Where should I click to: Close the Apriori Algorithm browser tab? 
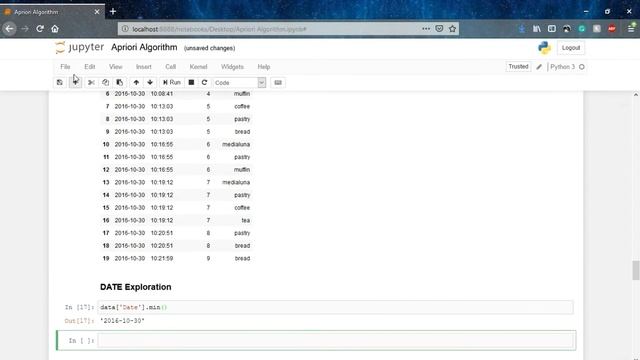click(97, 12)
